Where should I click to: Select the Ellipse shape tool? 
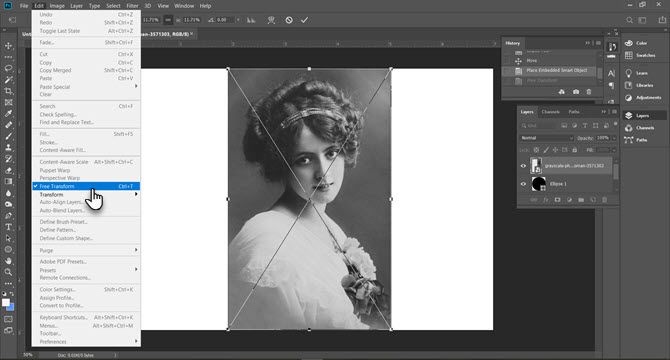coord(8,249)
